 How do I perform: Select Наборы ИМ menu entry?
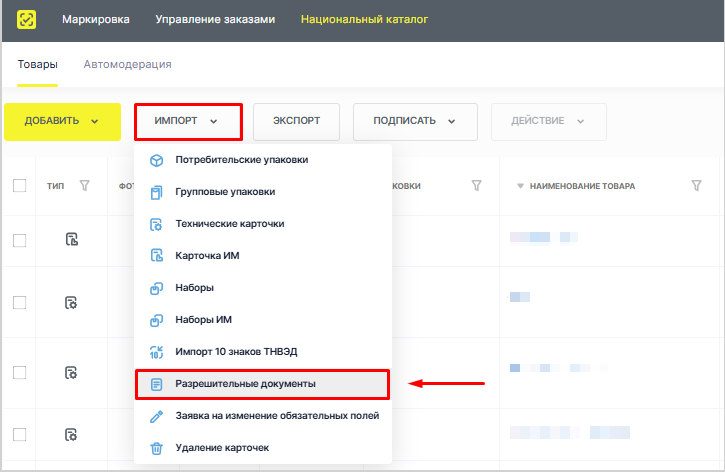(263, 320)
